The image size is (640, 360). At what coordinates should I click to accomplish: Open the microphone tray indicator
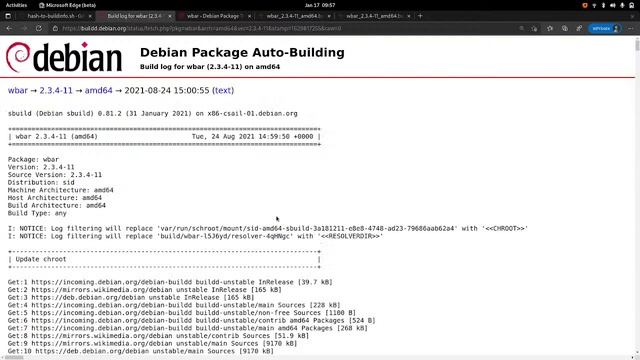tap(622, 5)
